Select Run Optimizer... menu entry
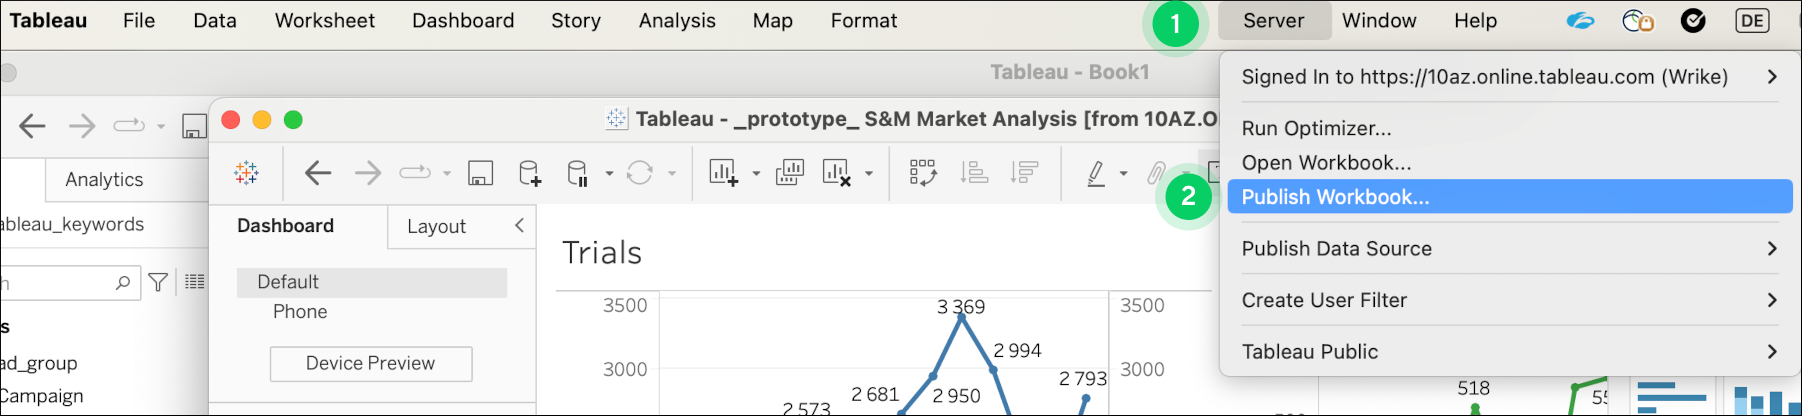 1317,128
